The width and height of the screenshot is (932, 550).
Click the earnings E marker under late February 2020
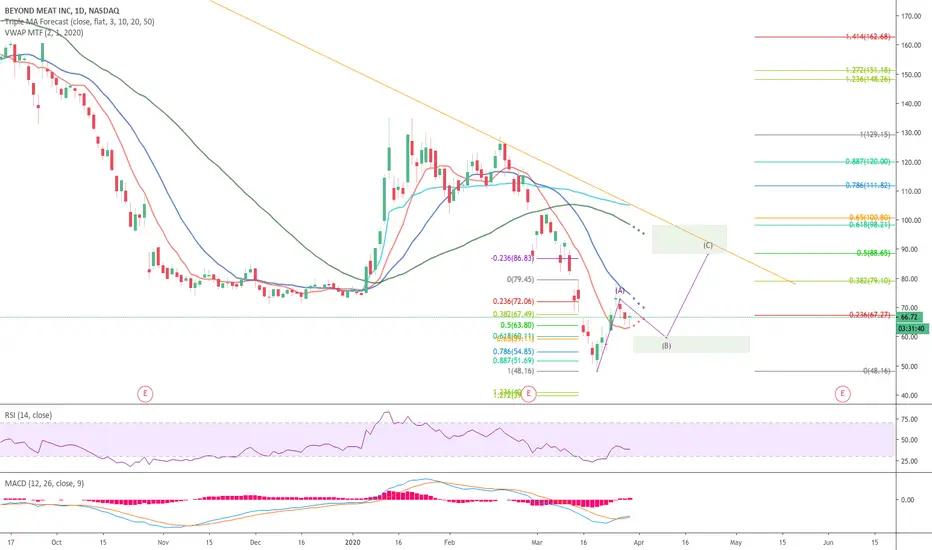tap(528, 394)
